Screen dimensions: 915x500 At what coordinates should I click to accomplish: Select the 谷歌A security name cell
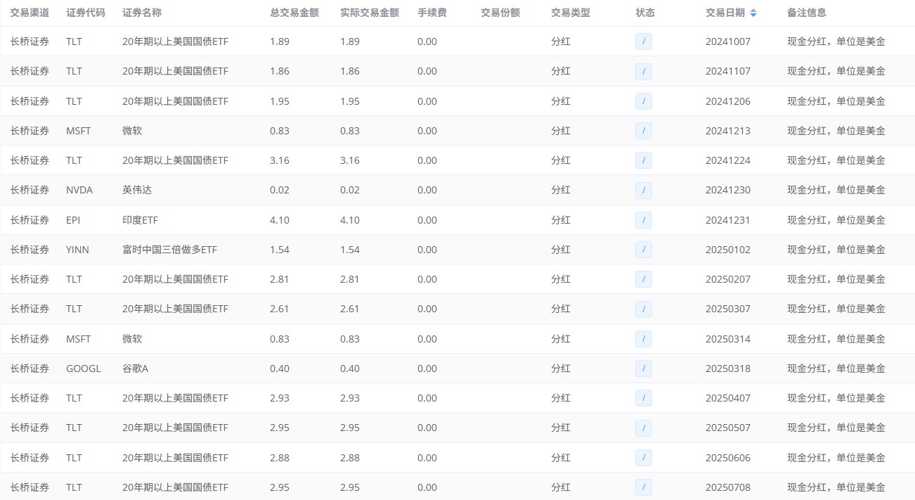[x=135, y=369]
